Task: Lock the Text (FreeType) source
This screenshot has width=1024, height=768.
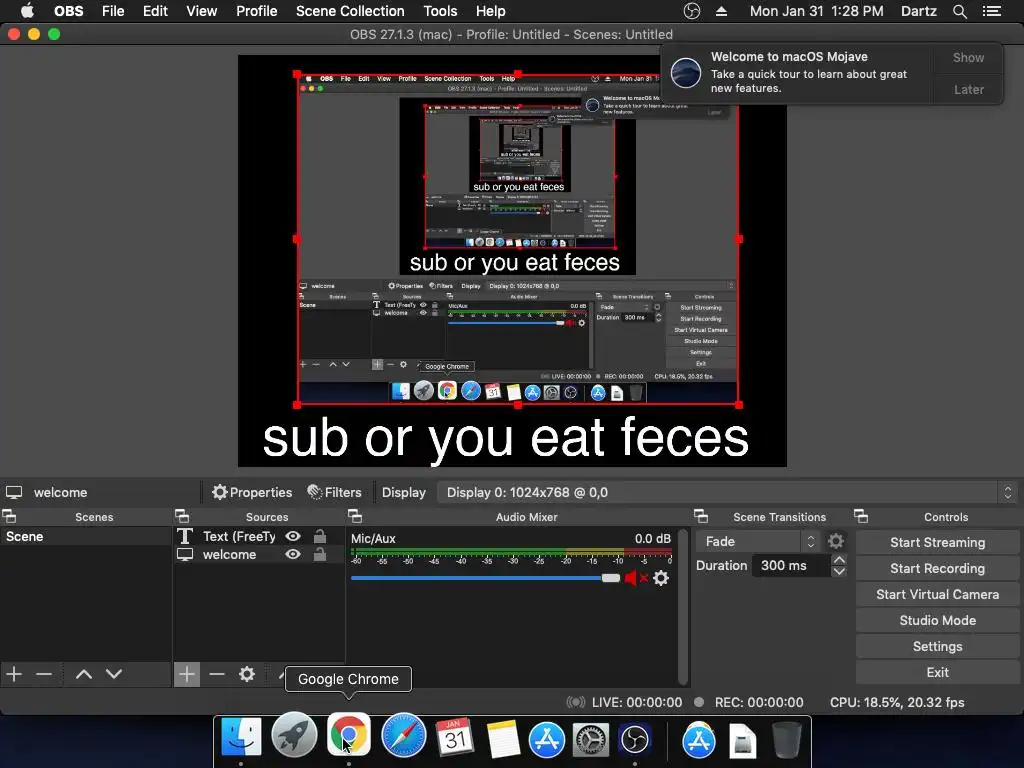Action: tap(320, 536)
